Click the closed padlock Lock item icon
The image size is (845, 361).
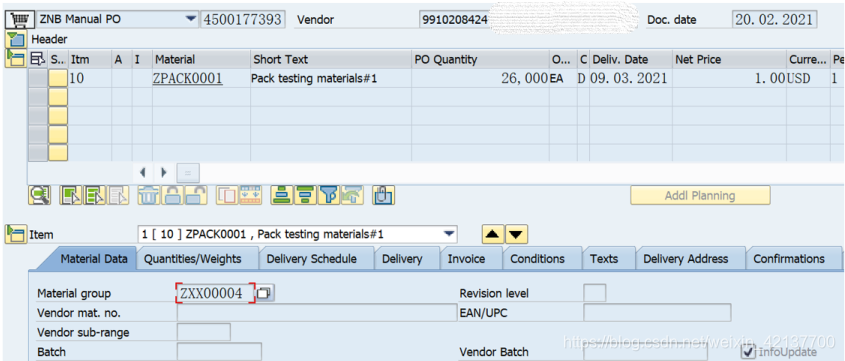pyautogui.click(x=172, y=195)
